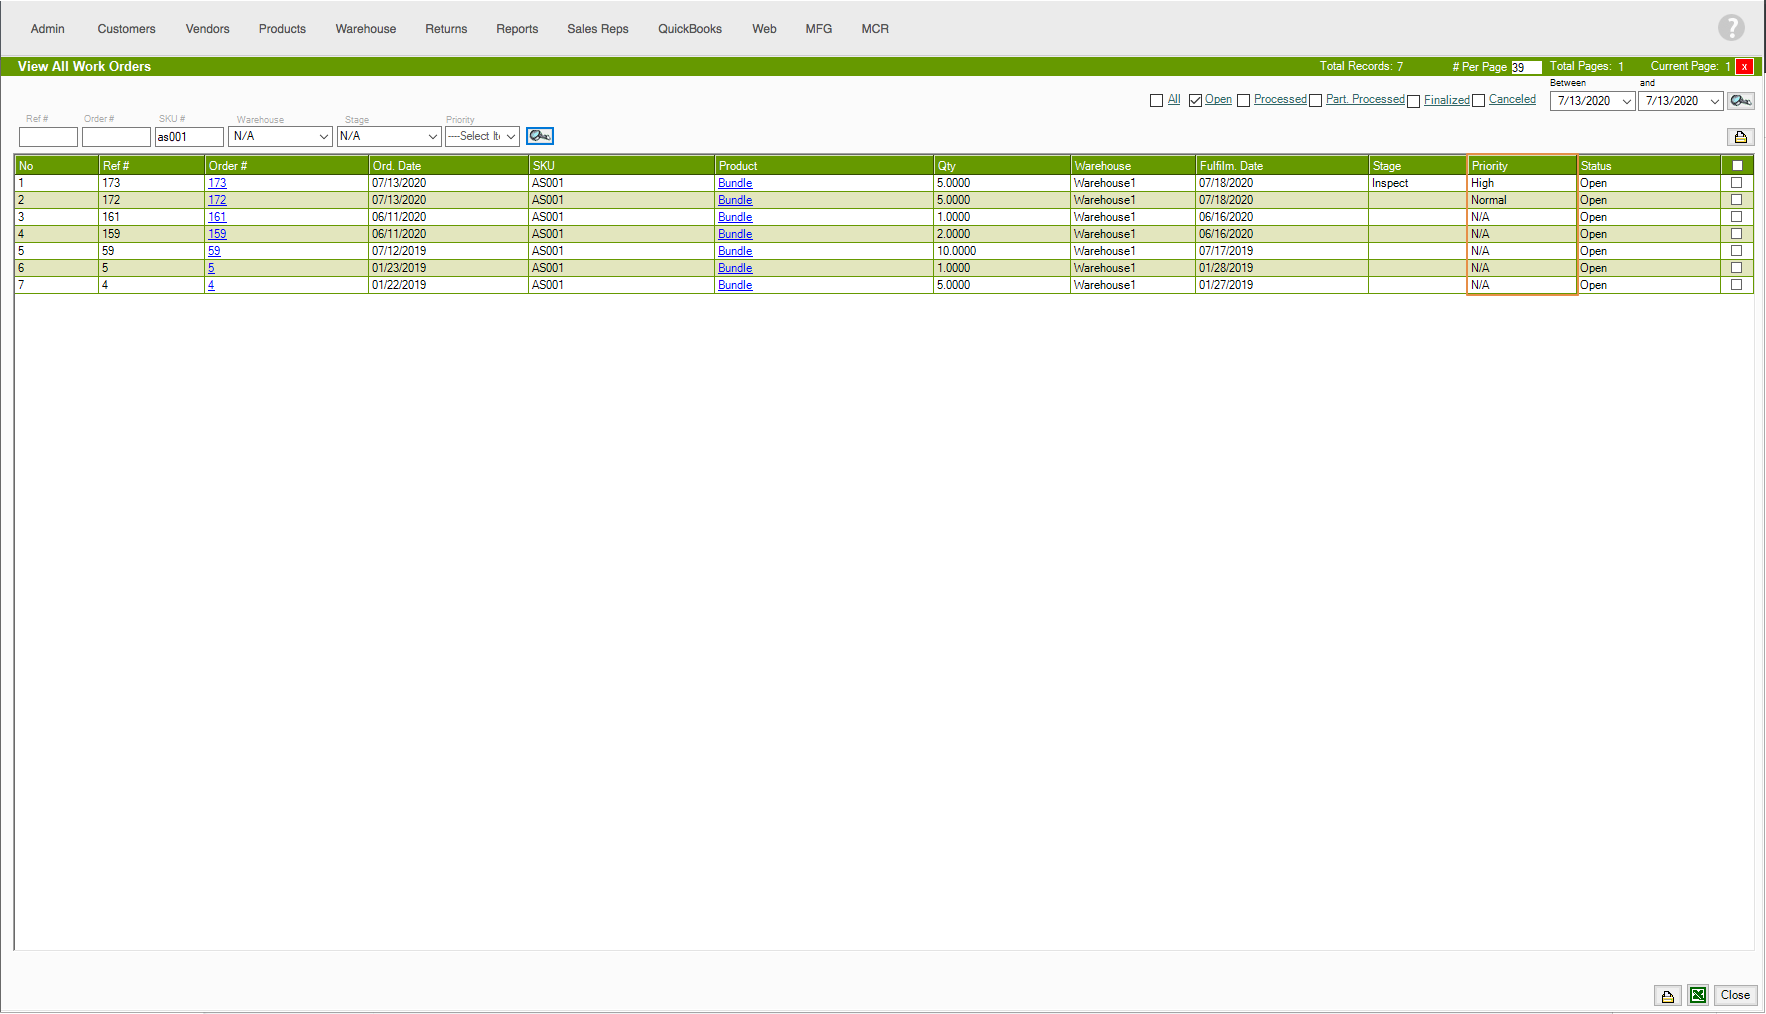Open the help question mark icon

tap(1731, 28)
